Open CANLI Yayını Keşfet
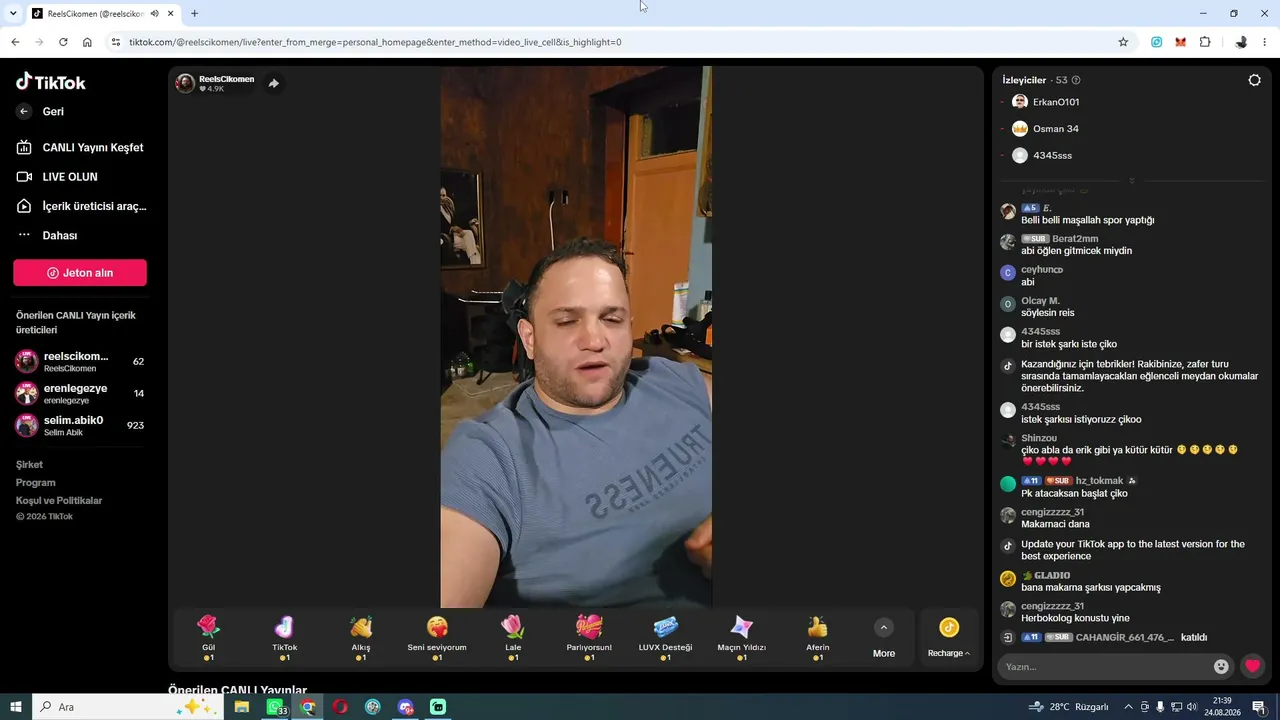1280x720 pixels. (80, 147)
